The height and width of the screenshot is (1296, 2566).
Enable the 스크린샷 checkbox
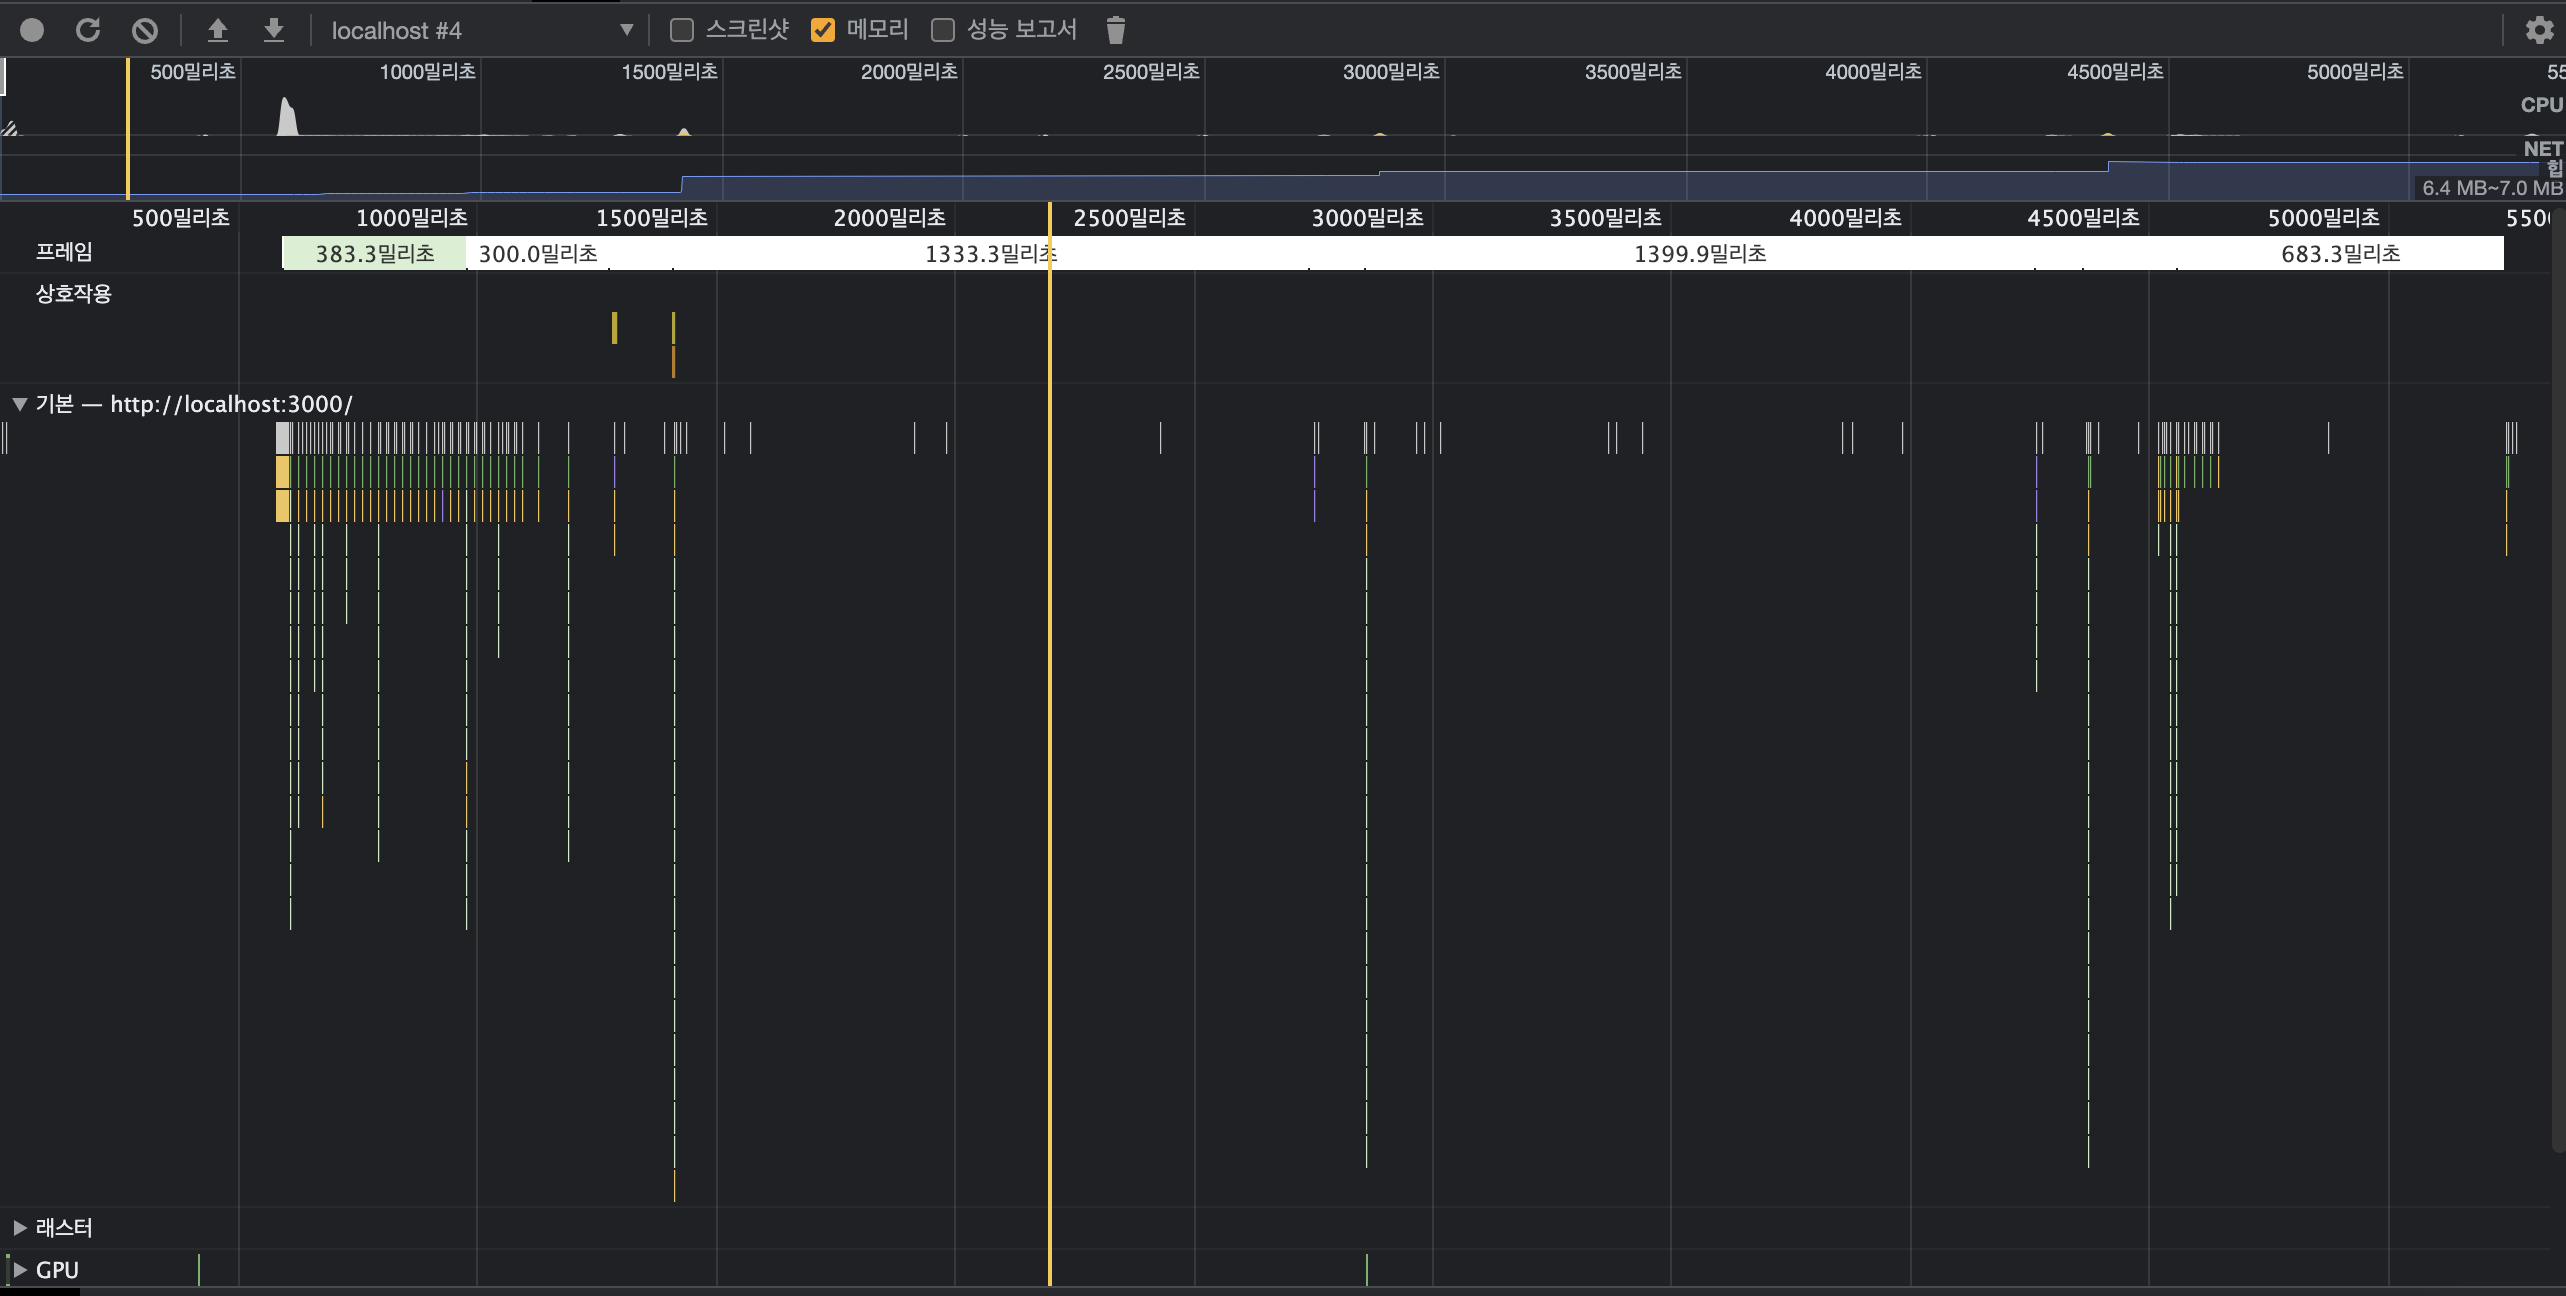[682, 30]
